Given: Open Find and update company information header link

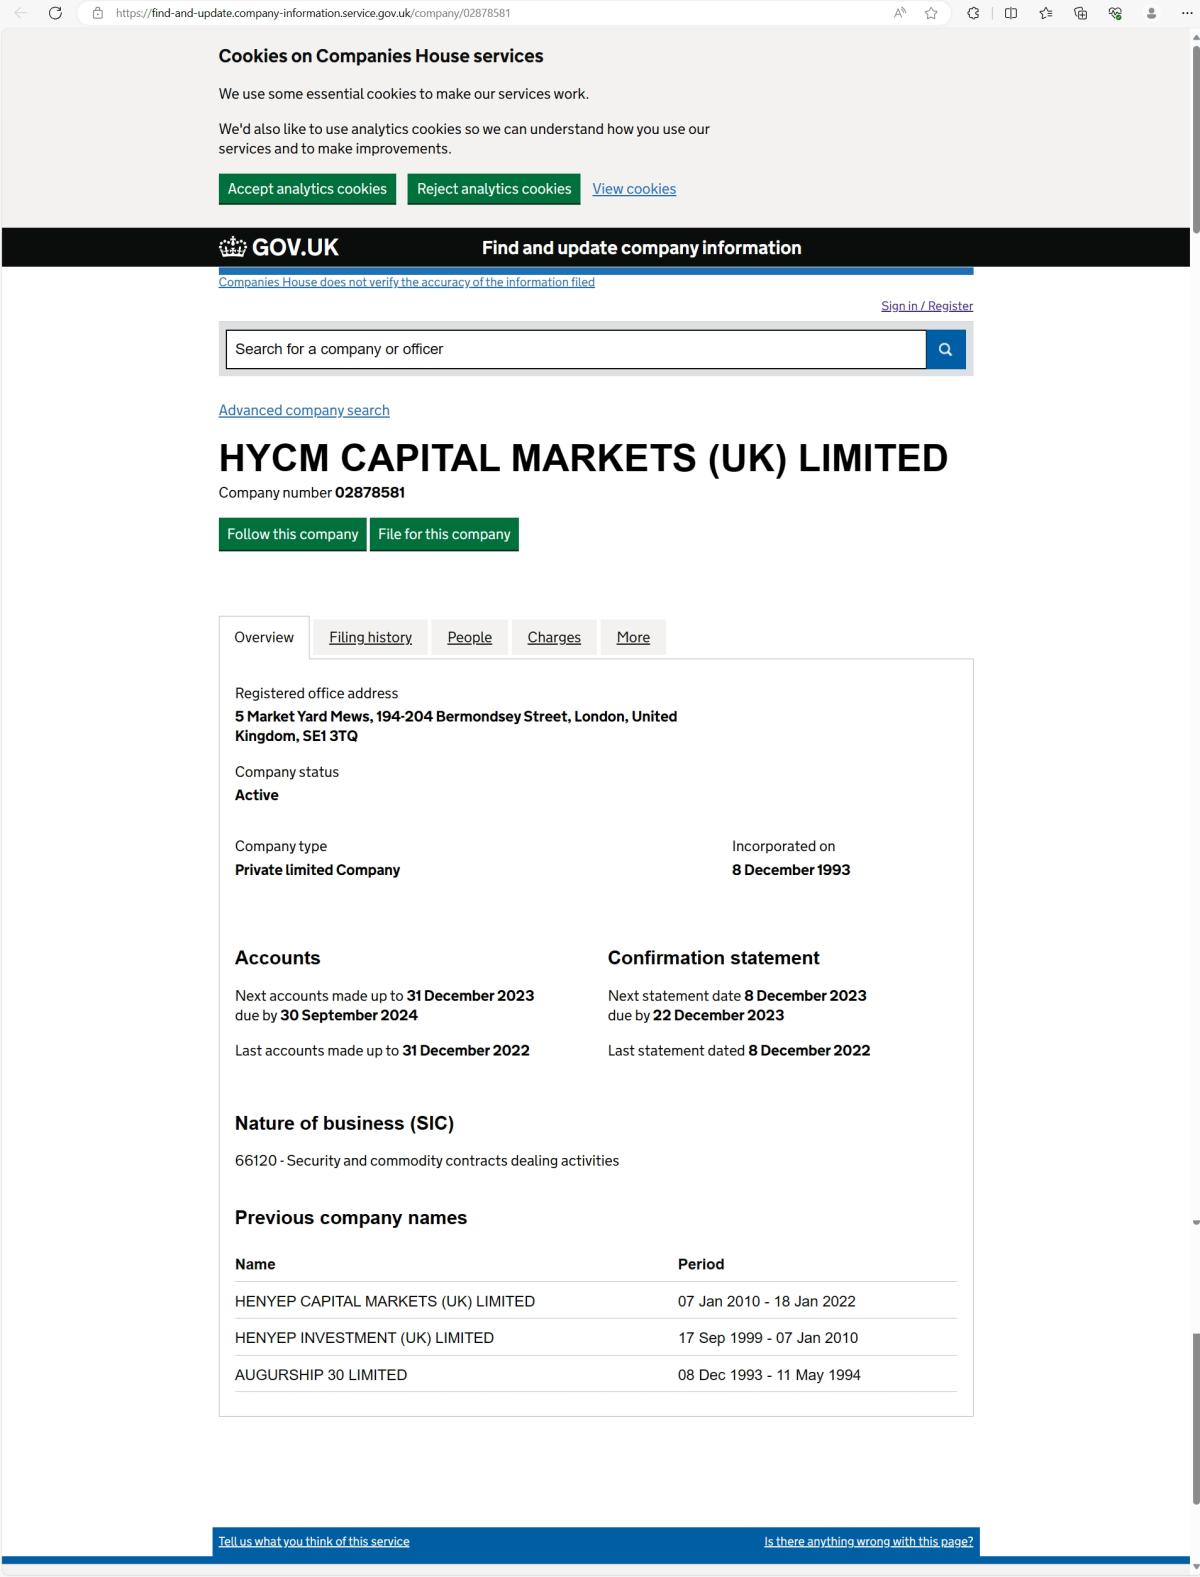Looking at the screenshot, I should [x=641, y=248].
